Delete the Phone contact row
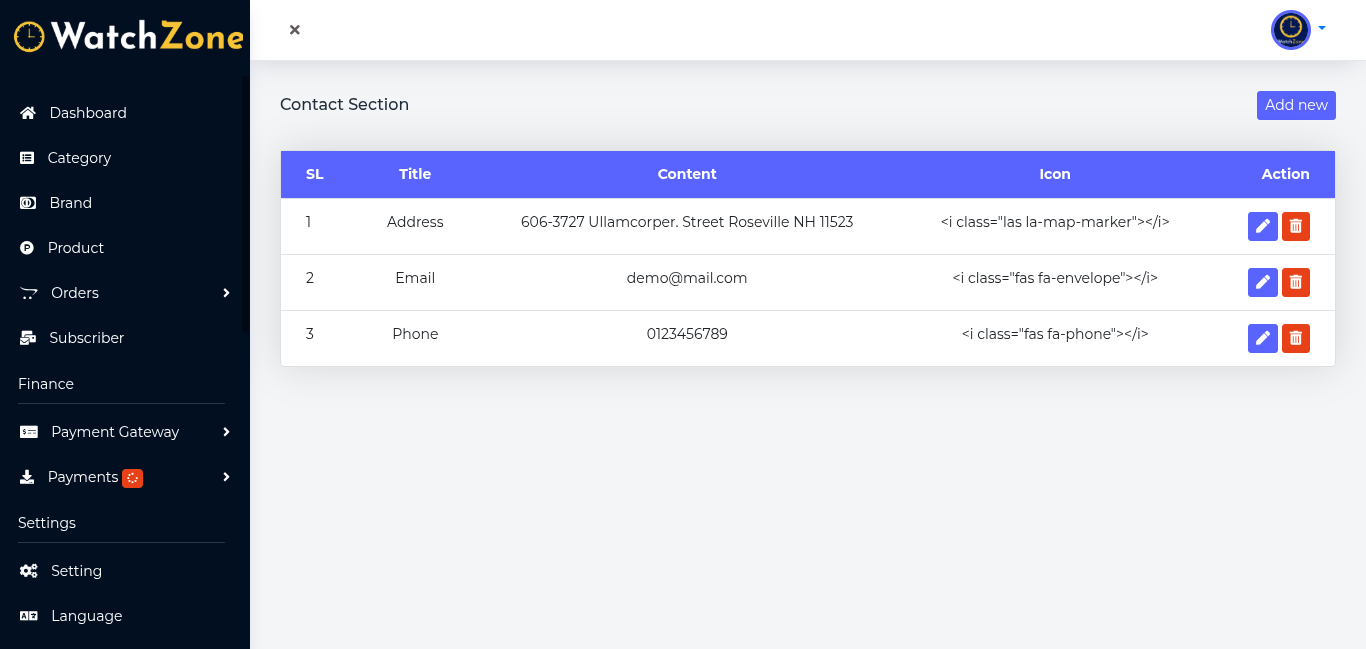The image size is (1366, 649). 1296,339
